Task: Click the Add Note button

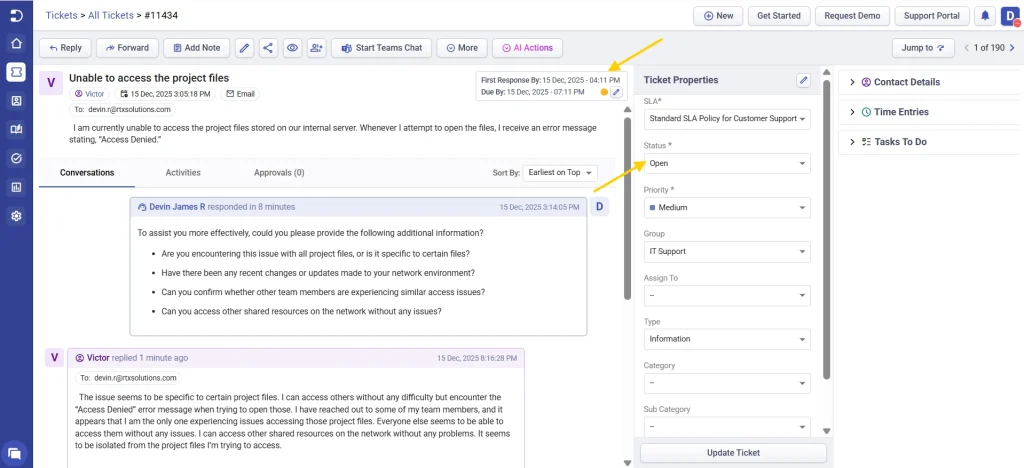Action: point(196,48)
